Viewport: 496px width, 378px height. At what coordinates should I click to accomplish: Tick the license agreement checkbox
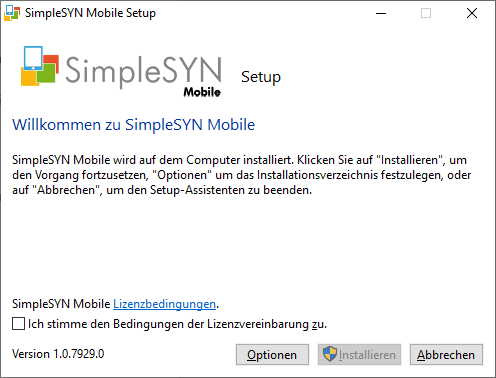click(x=18, y=324)
